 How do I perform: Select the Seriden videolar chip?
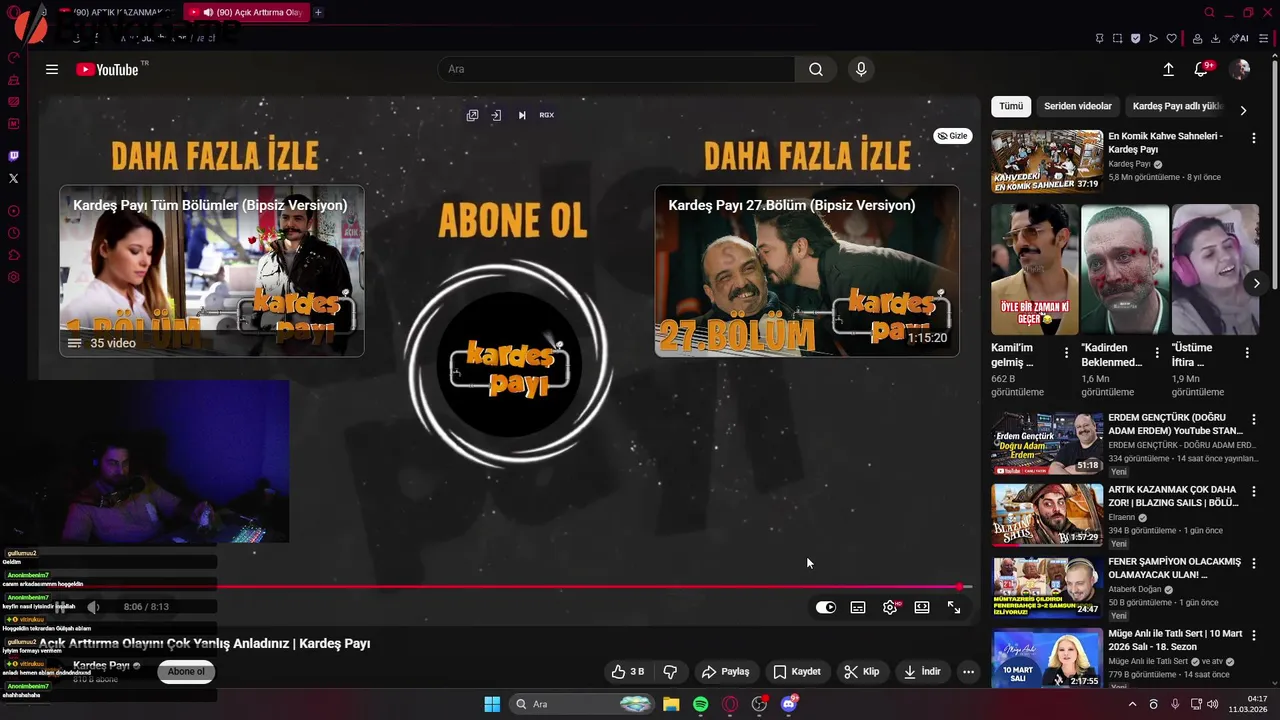(x=1078, y=106)
